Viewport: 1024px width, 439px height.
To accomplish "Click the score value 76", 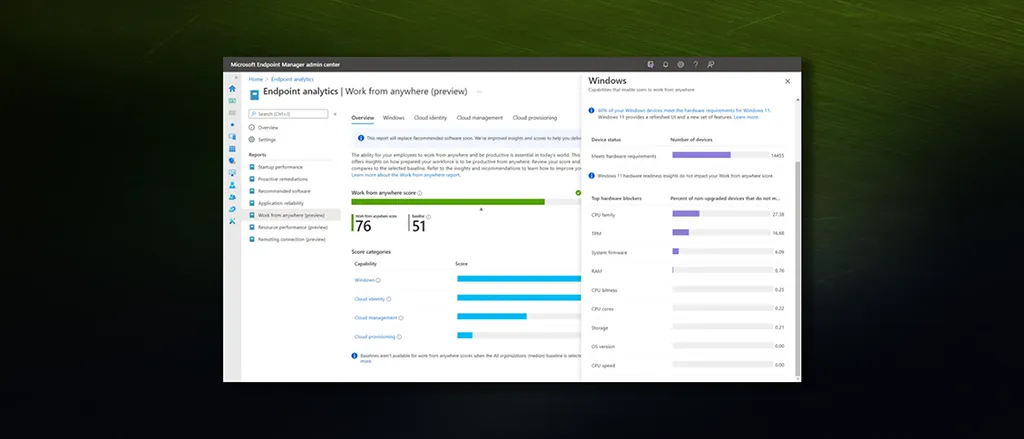I will (x=364, y=226).
